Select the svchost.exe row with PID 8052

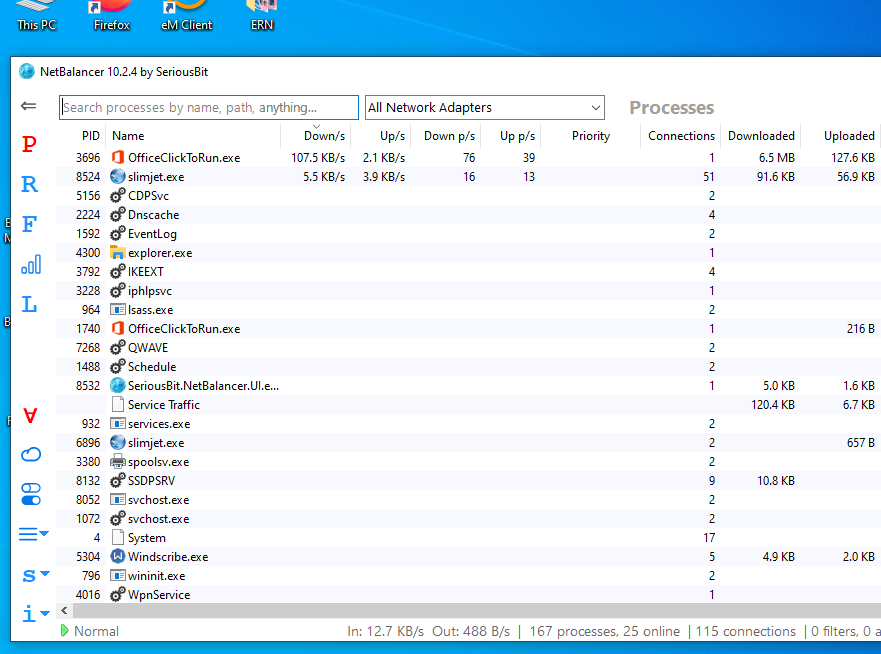(468, 500)
